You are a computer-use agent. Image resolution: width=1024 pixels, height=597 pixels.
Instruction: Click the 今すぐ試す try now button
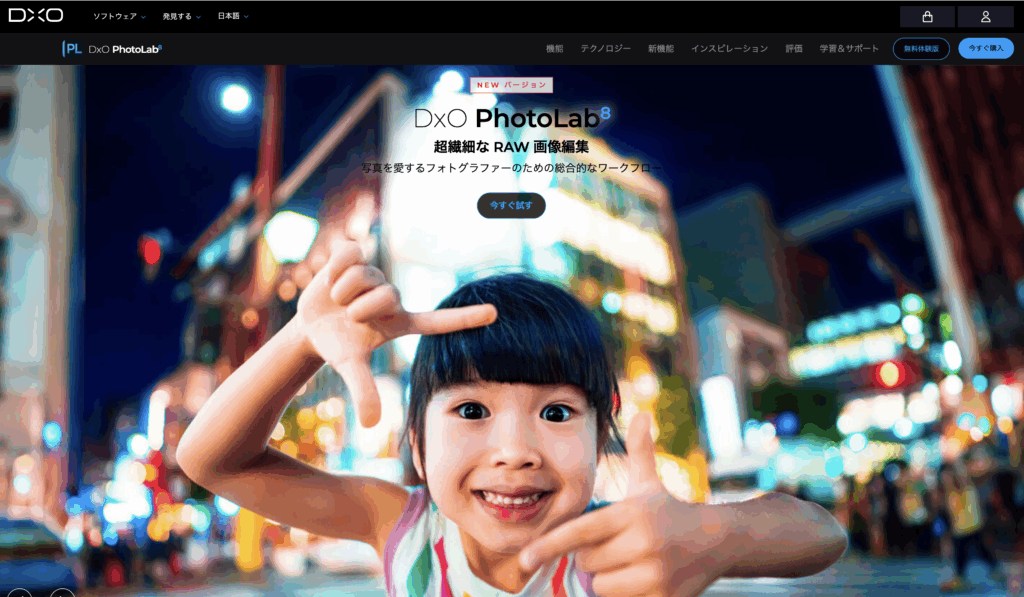pos(511,205)
